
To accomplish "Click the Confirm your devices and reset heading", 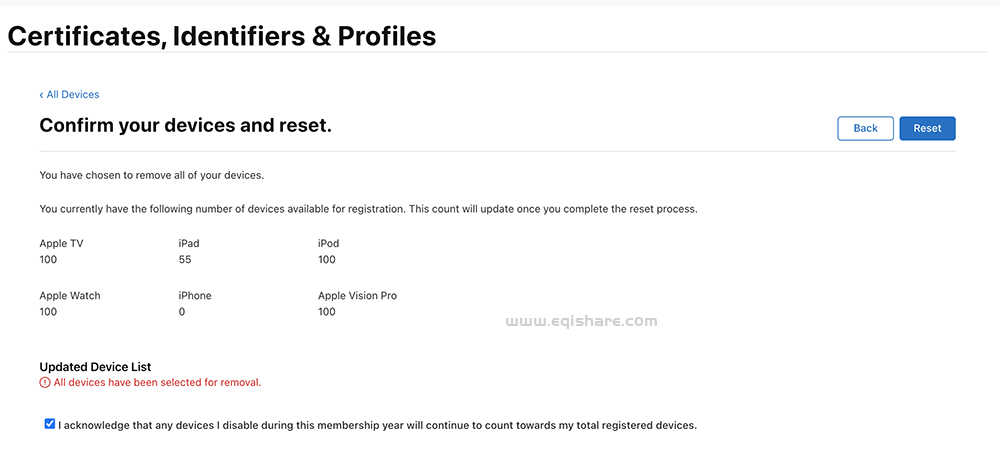I will tap(185, 126).
